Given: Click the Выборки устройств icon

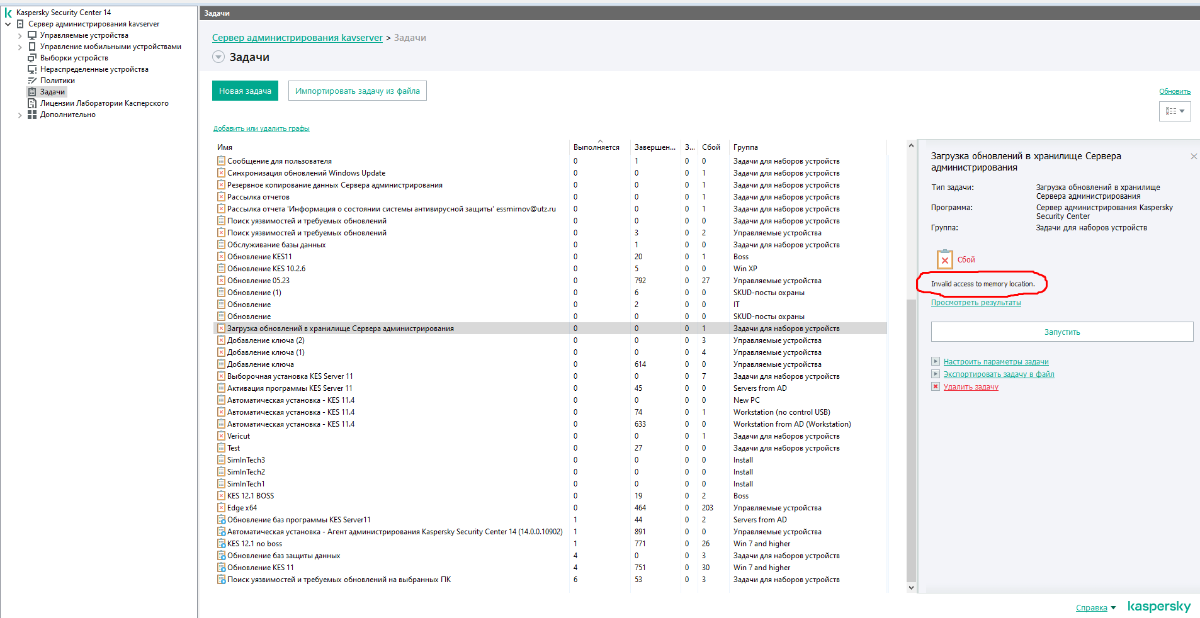Looking at the screenshot, I should 32,58.
